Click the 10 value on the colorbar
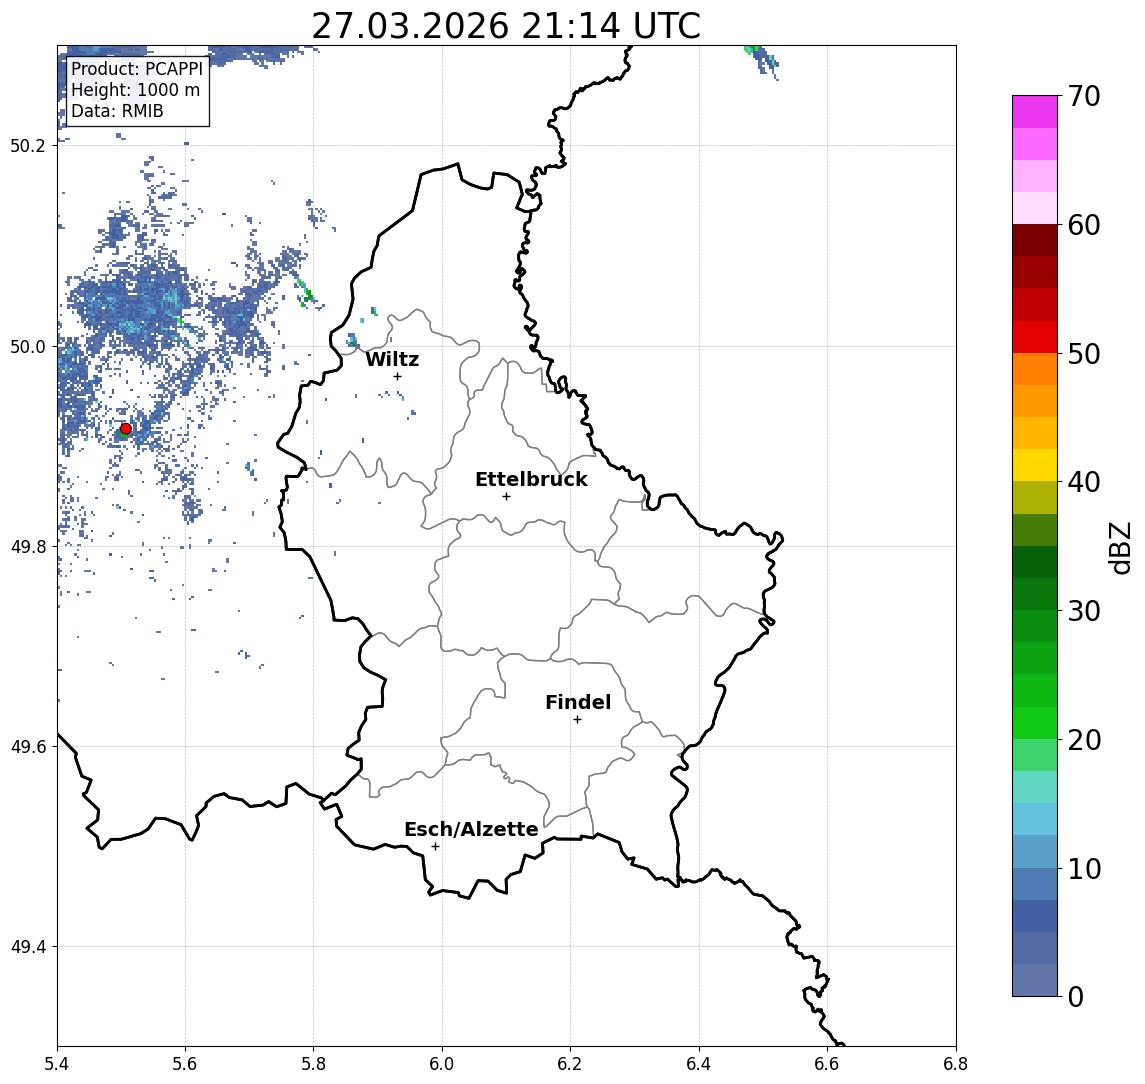Screen dimensions: 1145x1084 coord(1084,868)
